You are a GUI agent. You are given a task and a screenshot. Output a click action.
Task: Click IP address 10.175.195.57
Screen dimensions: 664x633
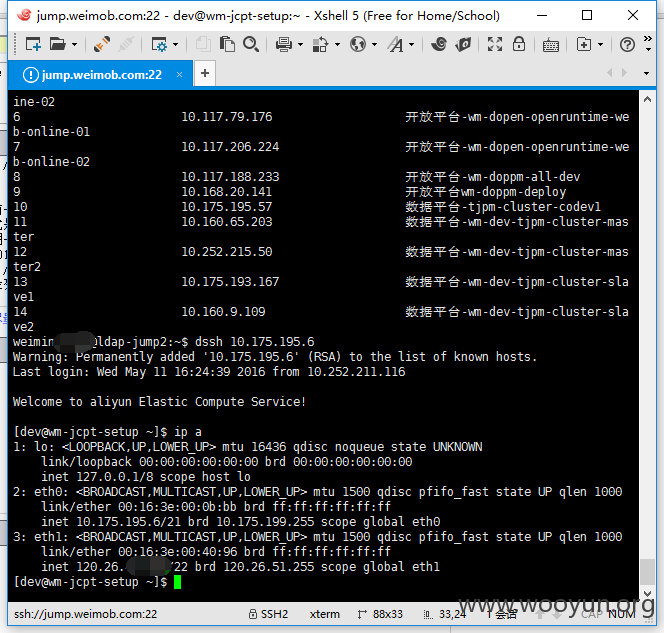click(x=227, y=207)
